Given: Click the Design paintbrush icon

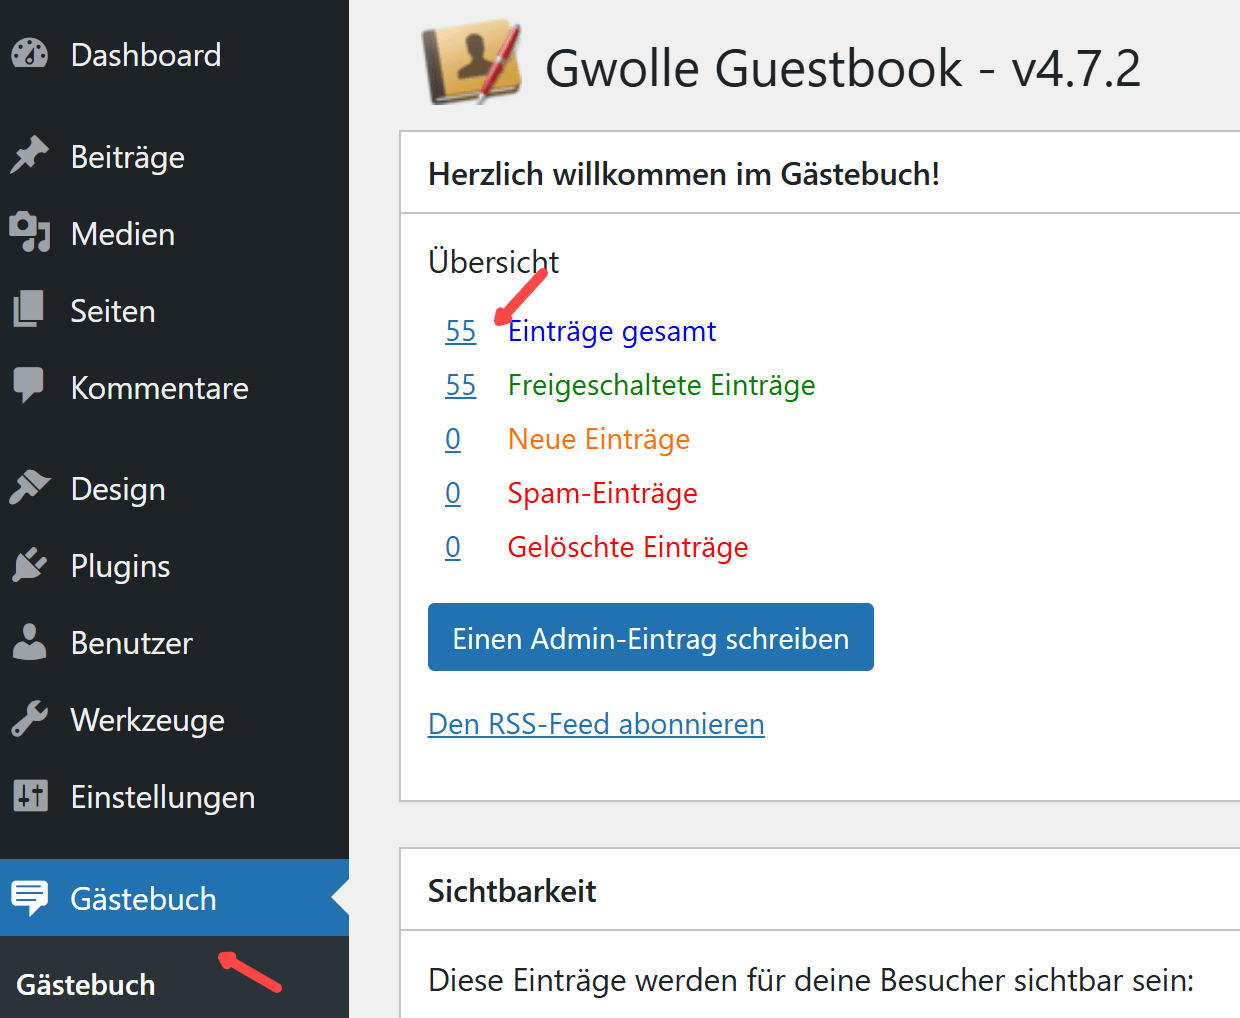Looking at the screenshot, I should [x=30, y=488].
